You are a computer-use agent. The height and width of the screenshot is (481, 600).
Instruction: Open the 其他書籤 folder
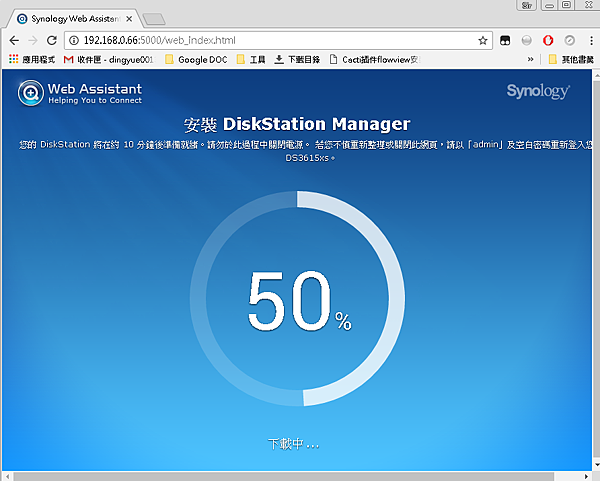(571, 59)
